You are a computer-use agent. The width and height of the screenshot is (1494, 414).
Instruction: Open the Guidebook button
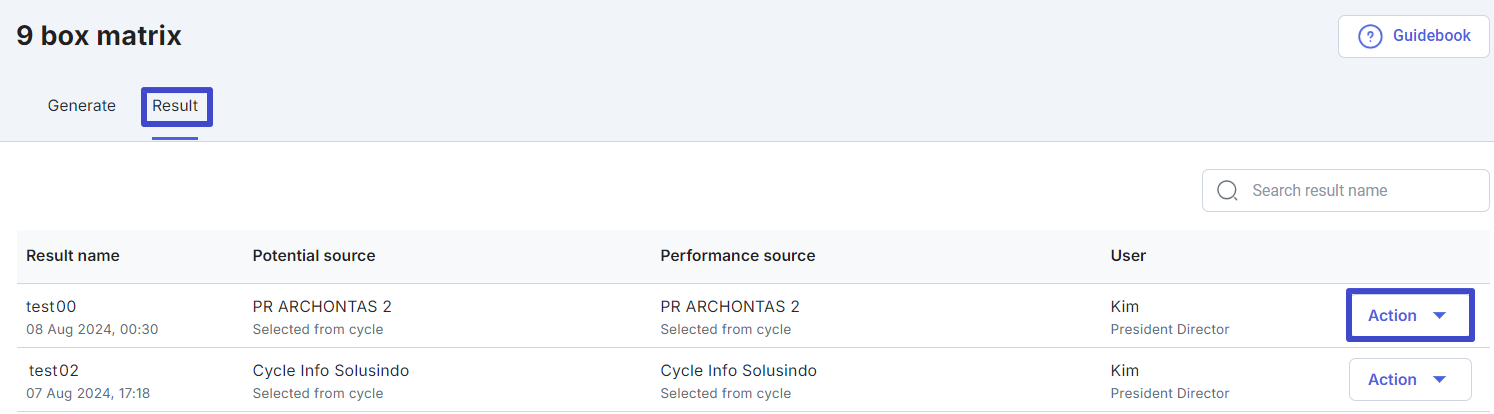1414,36
